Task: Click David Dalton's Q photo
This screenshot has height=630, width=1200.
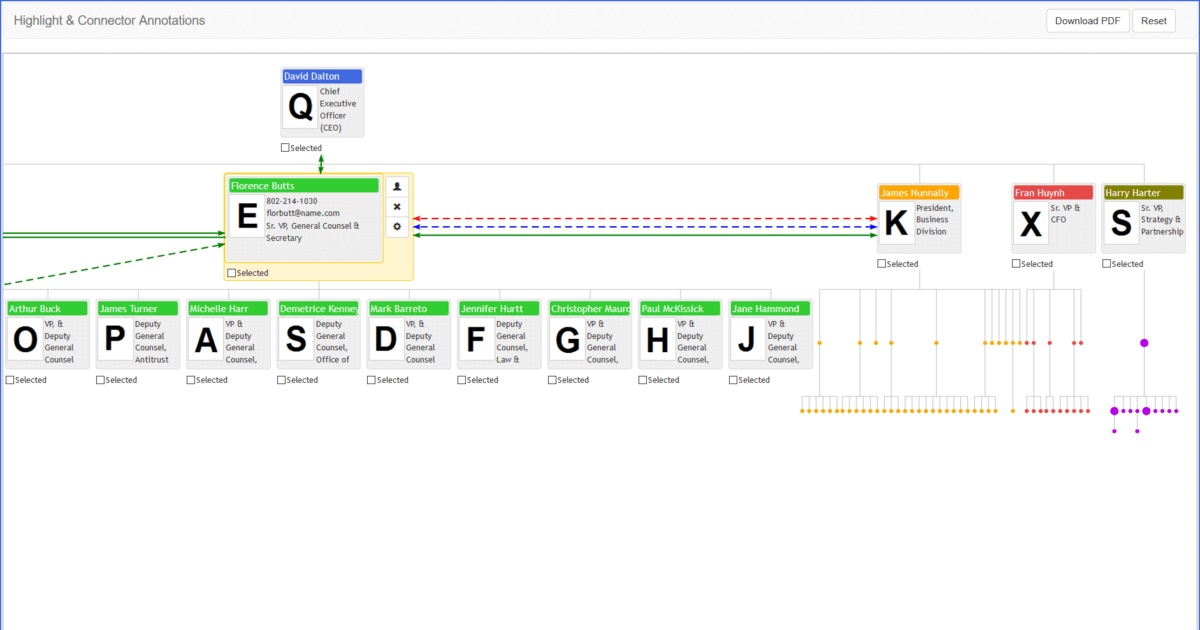Action: (x=301, y=106)
